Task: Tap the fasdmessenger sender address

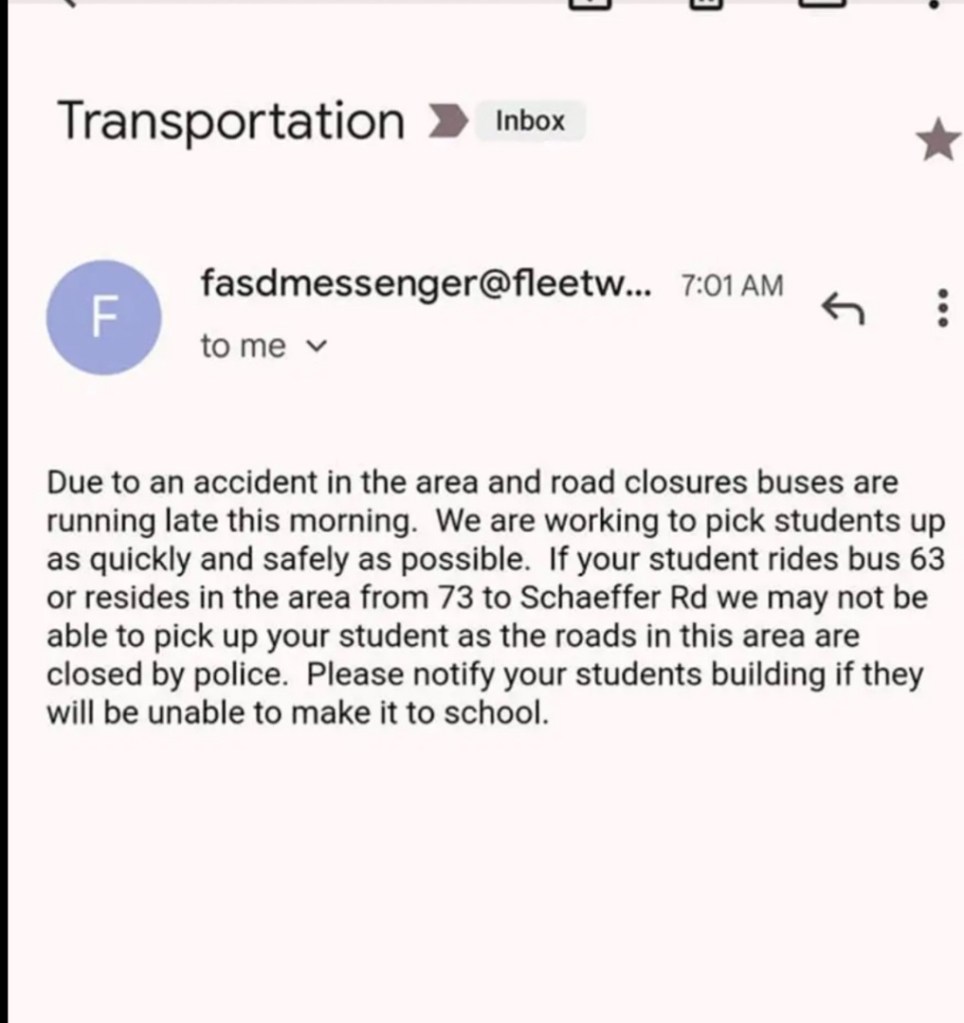Action: pyautogui.click(x=425, y=284)
